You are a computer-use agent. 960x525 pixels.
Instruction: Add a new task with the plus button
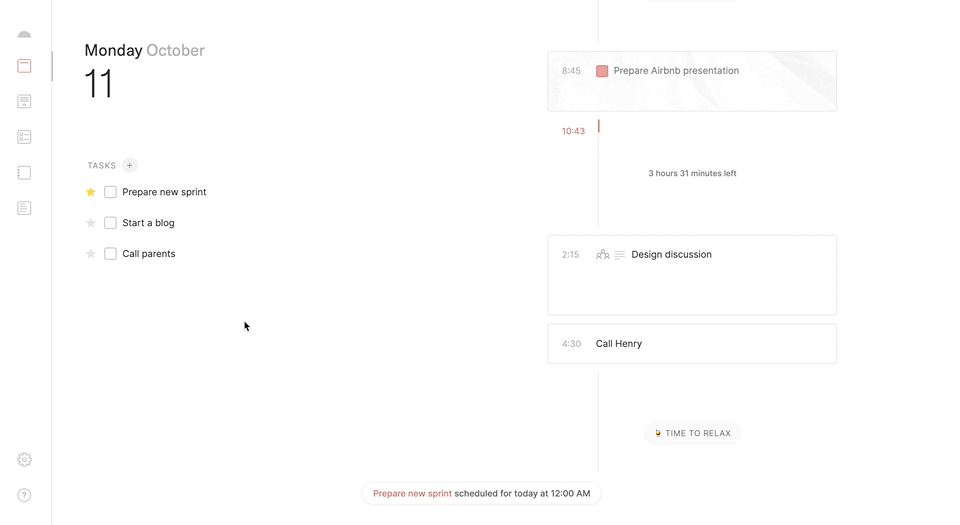pos(130,165)
